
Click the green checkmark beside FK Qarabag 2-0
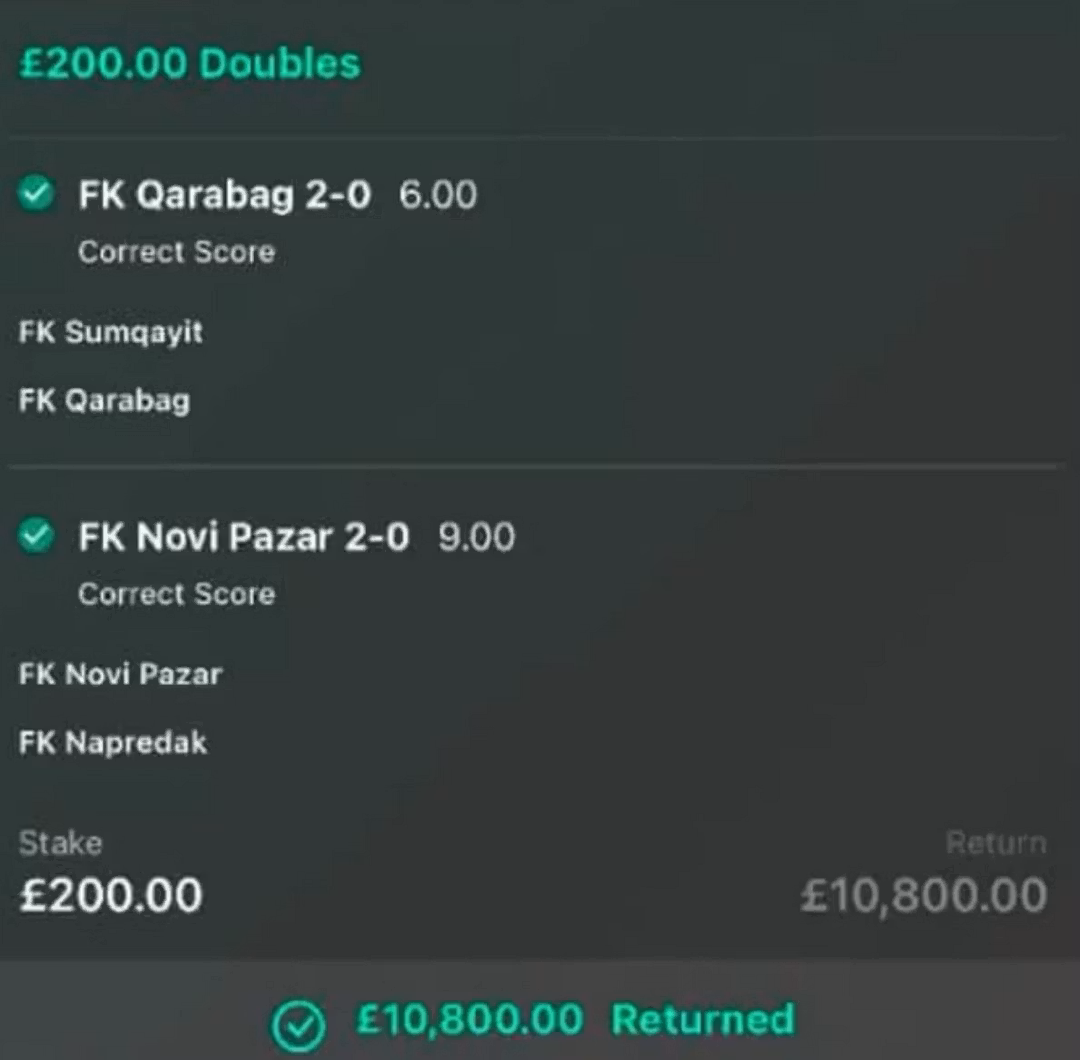click(x=36, y=194)
